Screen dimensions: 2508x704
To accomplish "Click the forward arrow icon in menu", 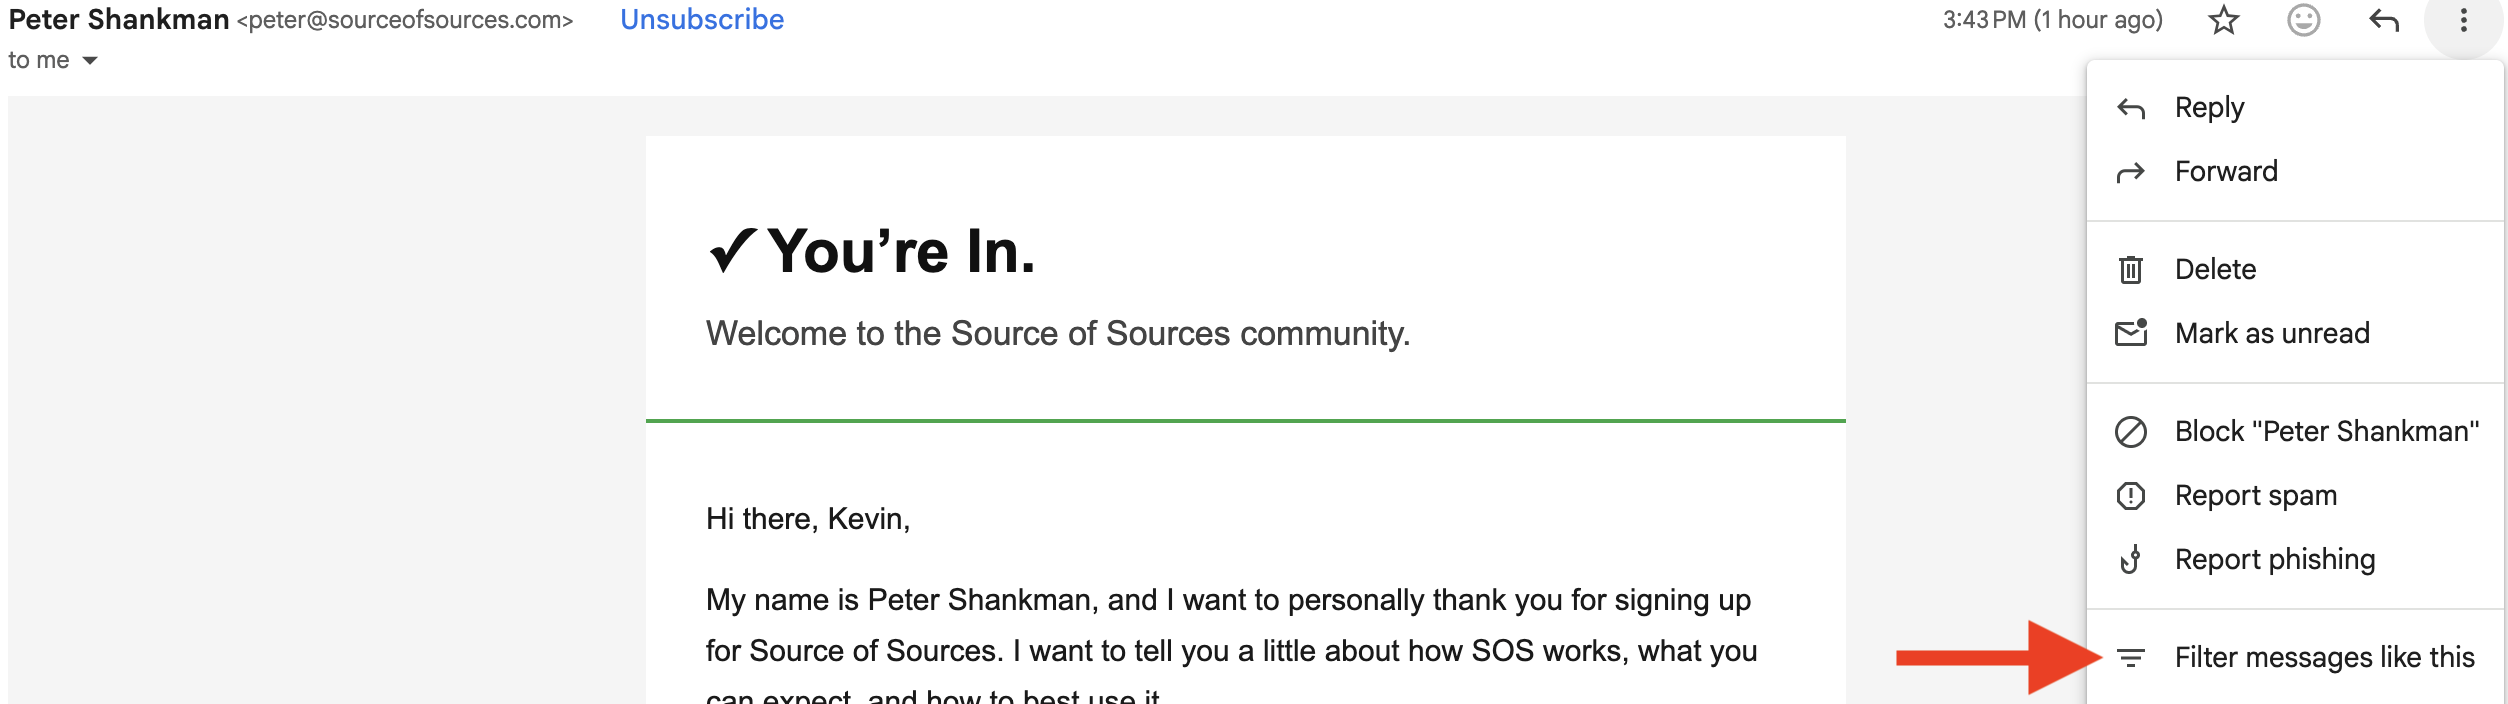I will (2131, 173).
